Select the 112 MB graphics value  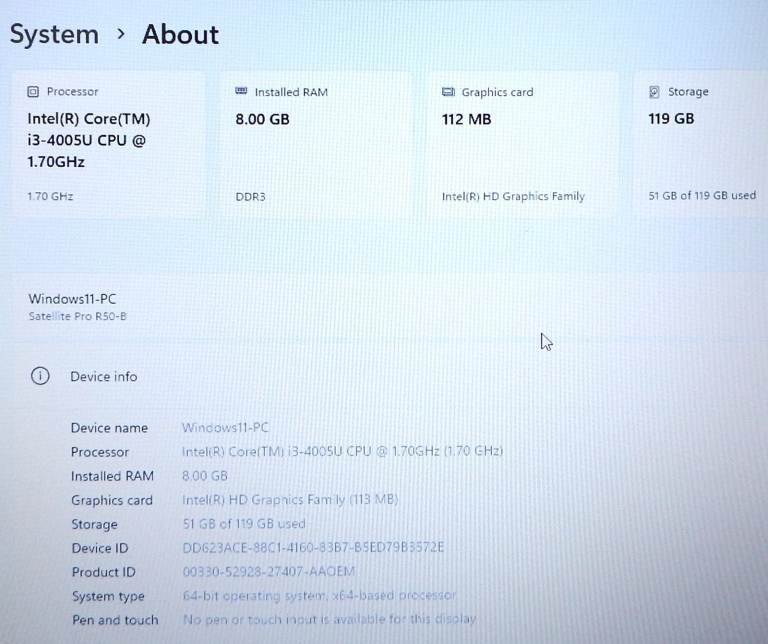[466, 119]
